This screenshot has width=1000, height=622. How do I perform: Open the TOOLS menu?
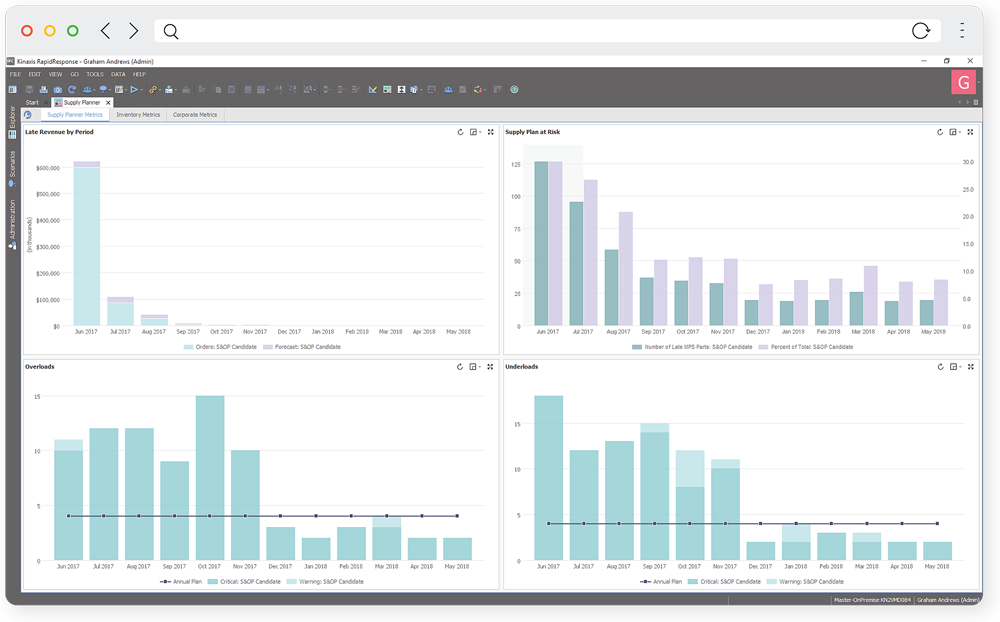click(95, 74)
